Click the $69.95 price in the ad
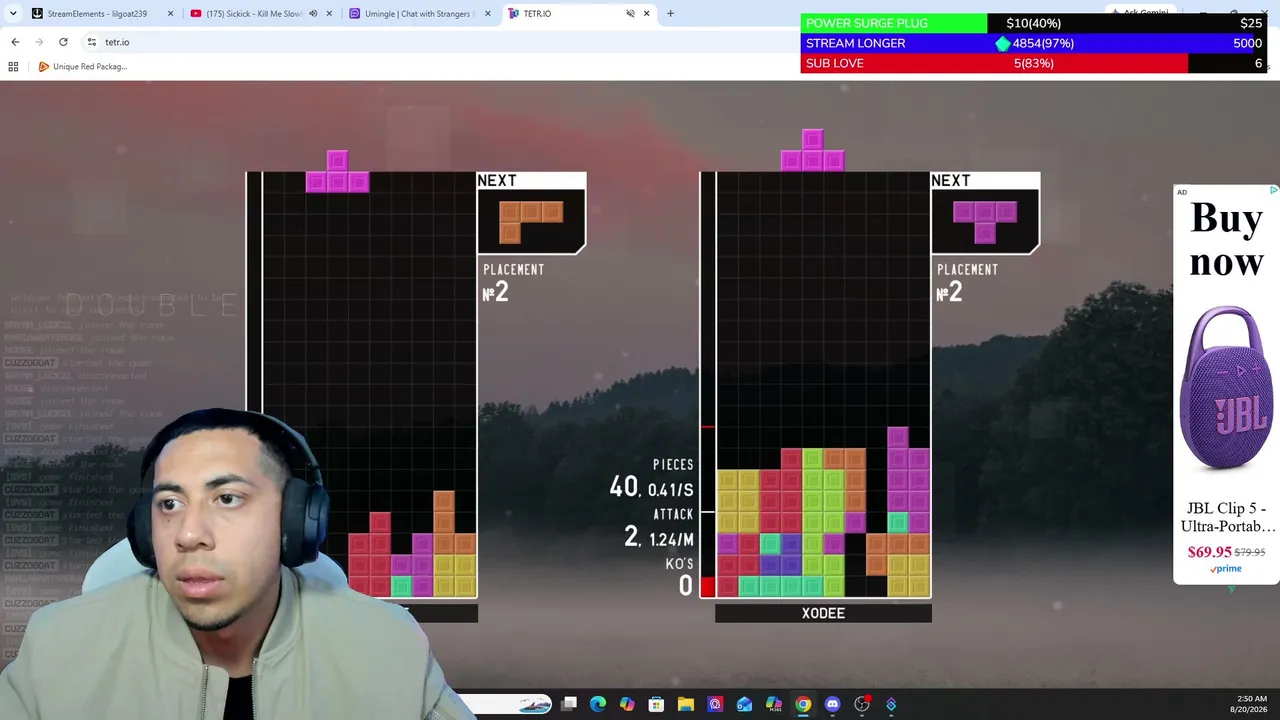 tap(1209, 552)
